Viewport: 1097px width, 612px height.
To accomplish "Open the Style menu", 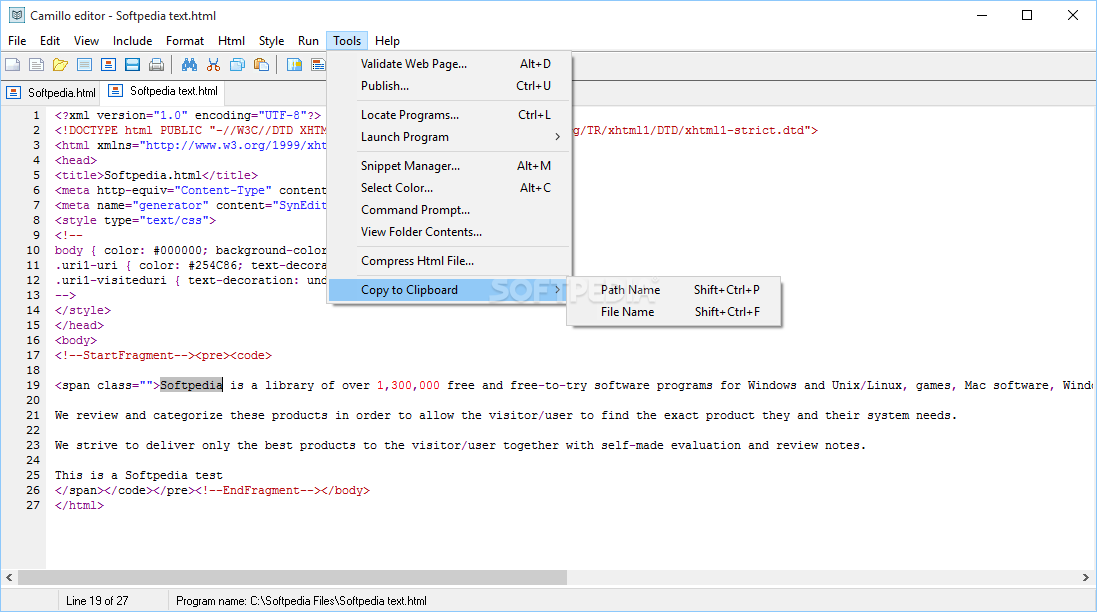I will [x=271, y=41].
